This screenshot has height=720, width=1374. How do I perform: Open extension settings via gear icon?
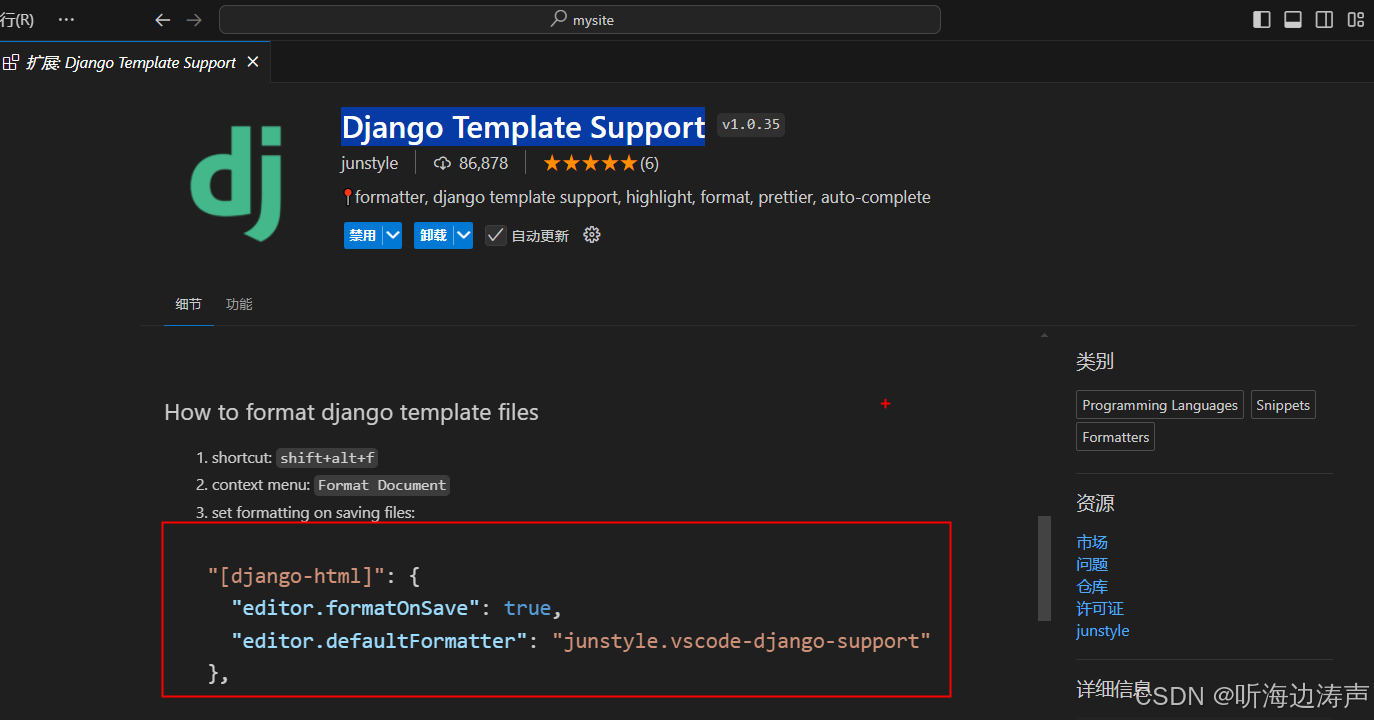591,235
